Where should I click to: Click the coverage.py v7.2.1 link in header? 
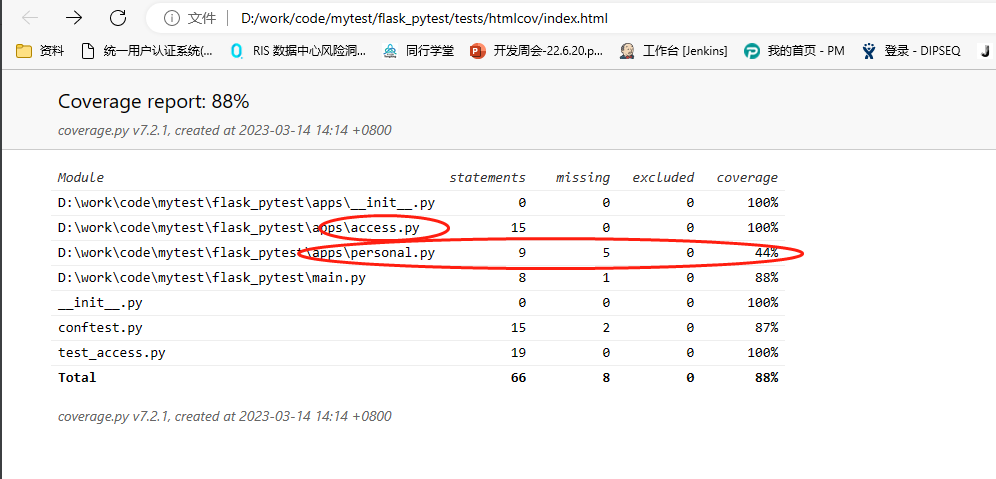tap(114, 130)
